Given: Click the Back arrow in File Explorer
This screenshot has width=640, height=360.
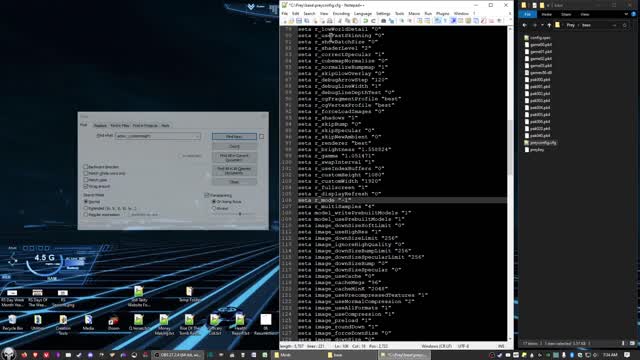Looking at the screenshot, I should pos(525,25).
